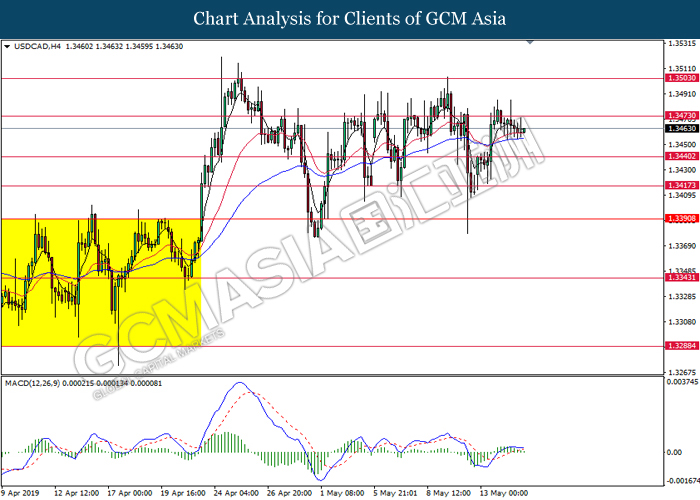The width and height of the screenshot is (700, 500).
Task: Click the 19 Apr 16:00 time label
Action: [183, 493]
